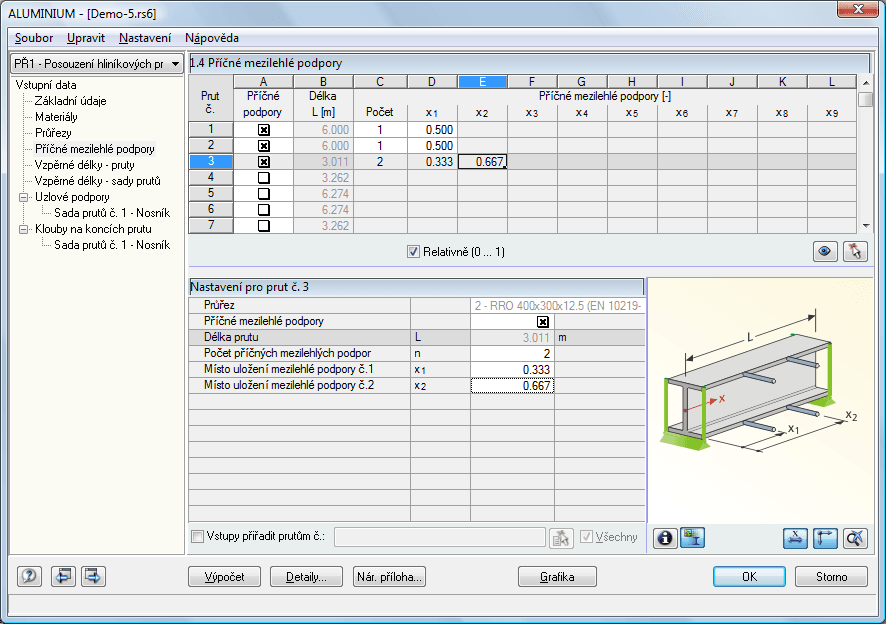Click the eye view mode icon
This screenshot has height=624, width=886.
(824, 251)
